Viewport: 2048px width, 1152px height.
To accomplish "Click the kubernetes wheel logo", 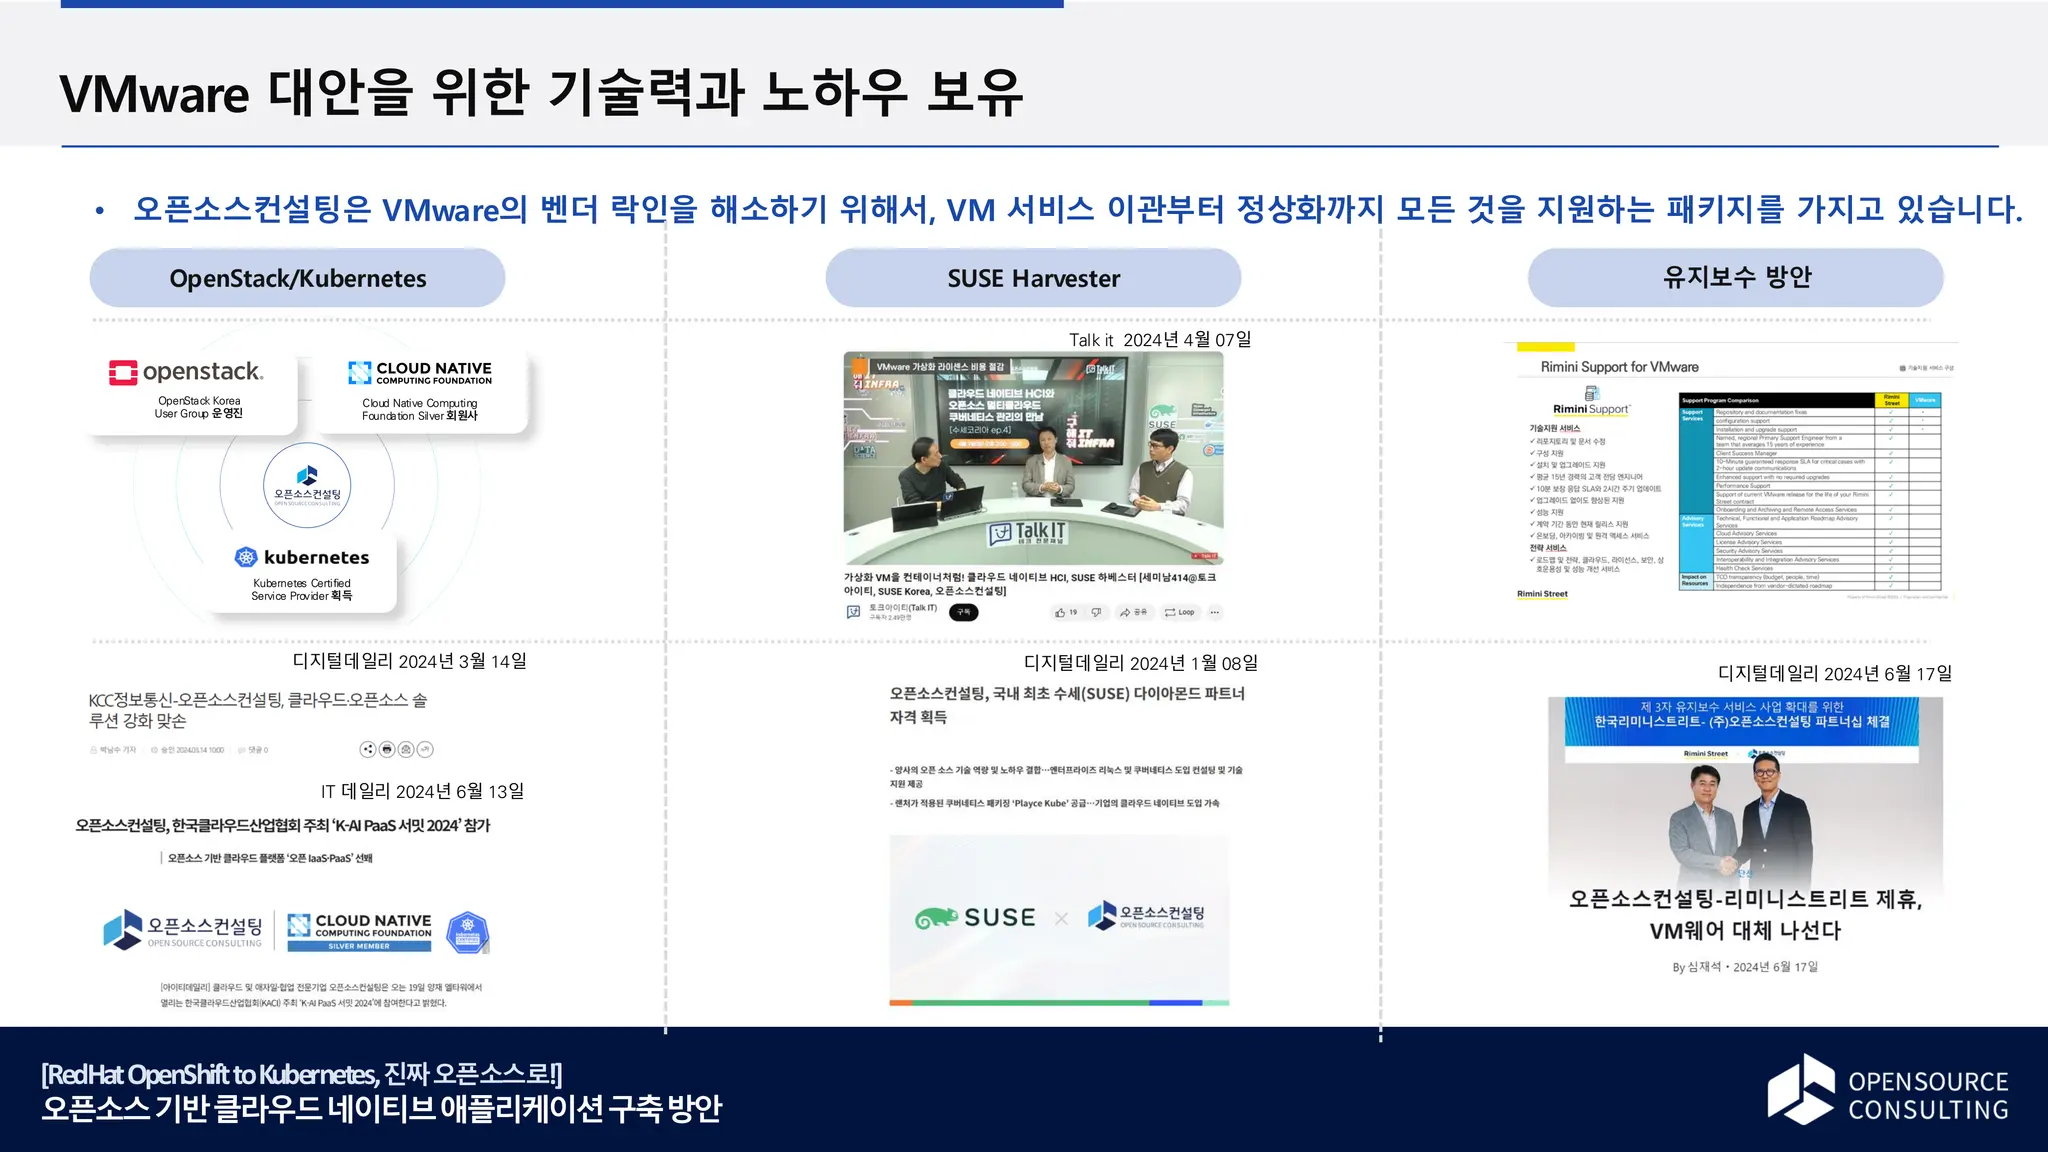I will [x=246, y=557].
